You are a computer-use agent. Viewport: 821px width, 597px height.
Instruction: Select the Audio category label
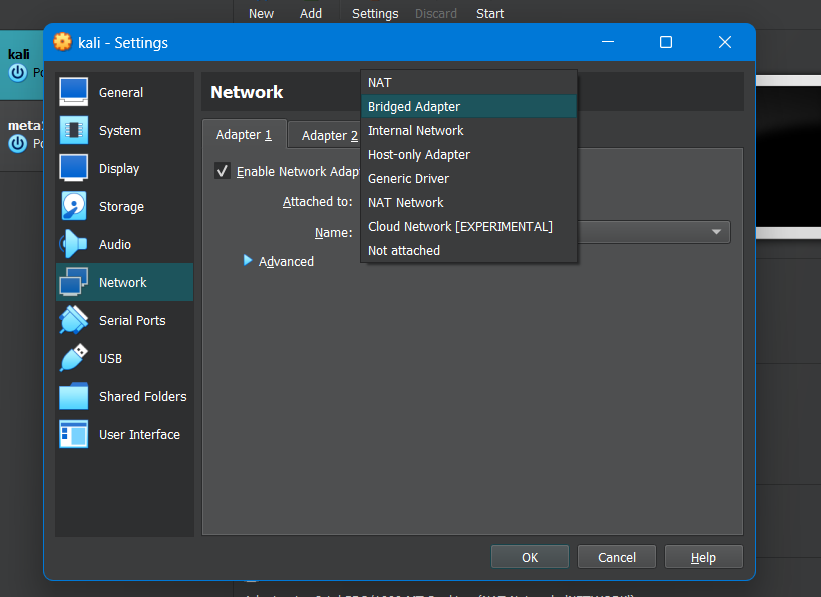pyautogui.click(x=115, y=245)
